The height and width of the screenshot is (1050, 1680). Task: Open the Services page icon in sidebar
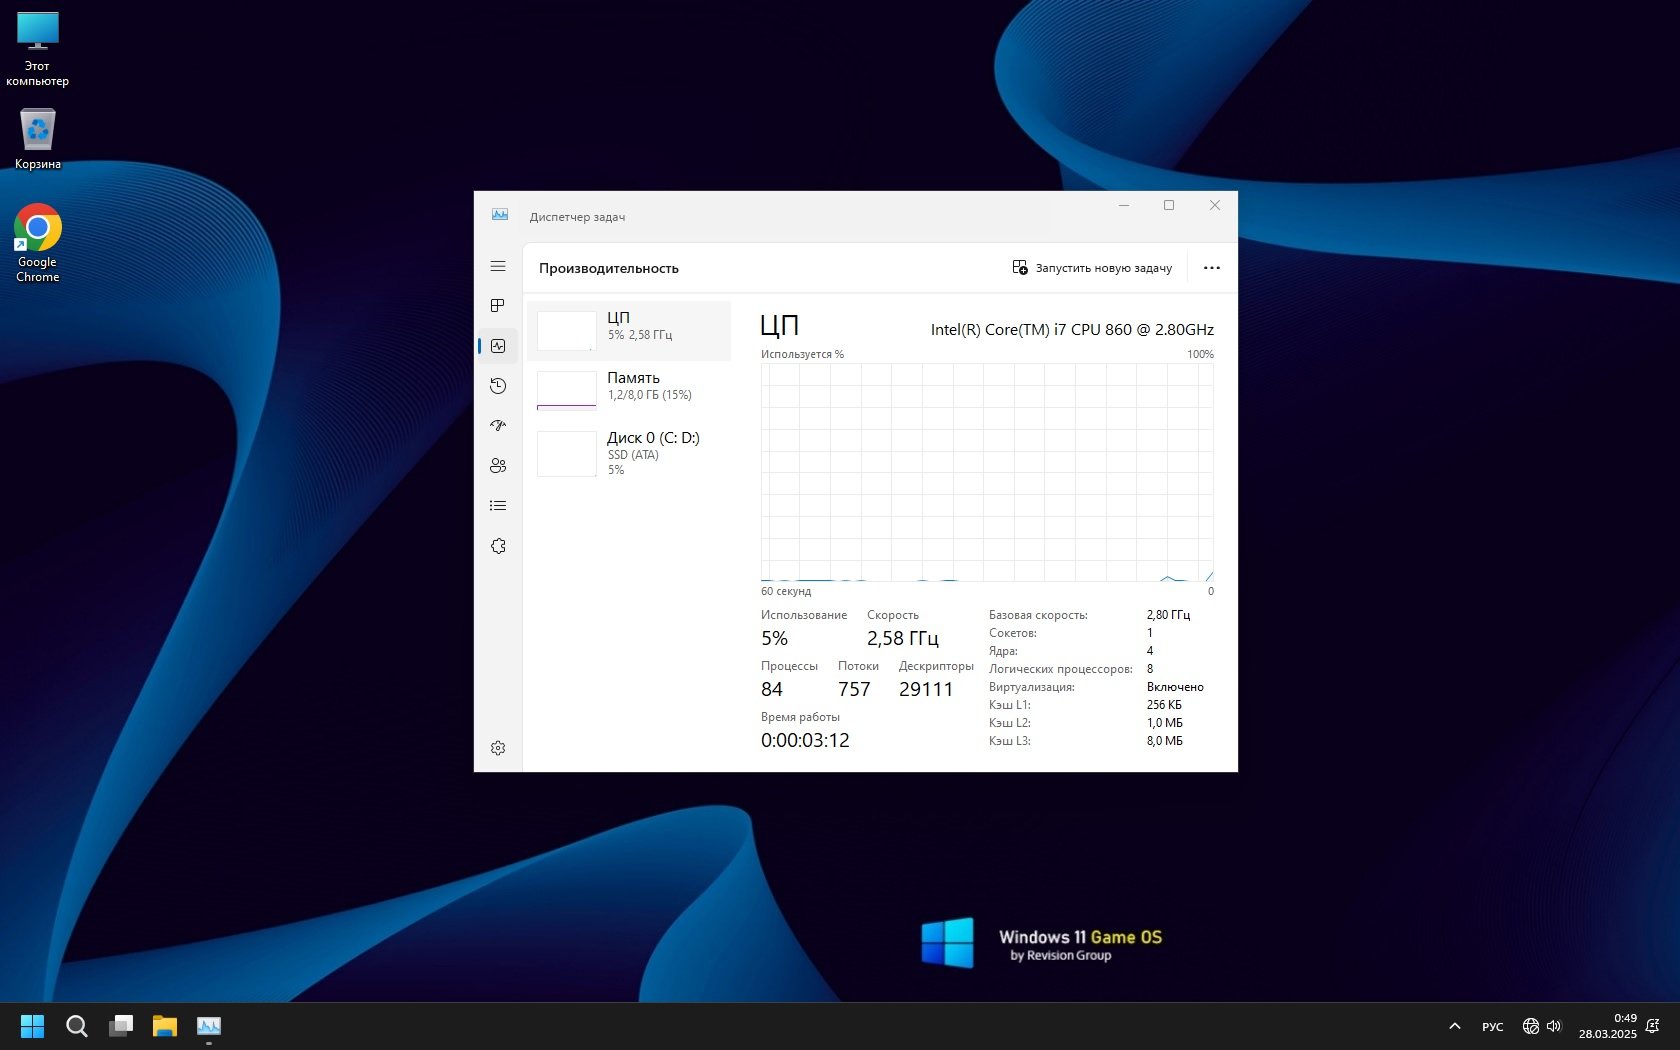pos(498,546)
